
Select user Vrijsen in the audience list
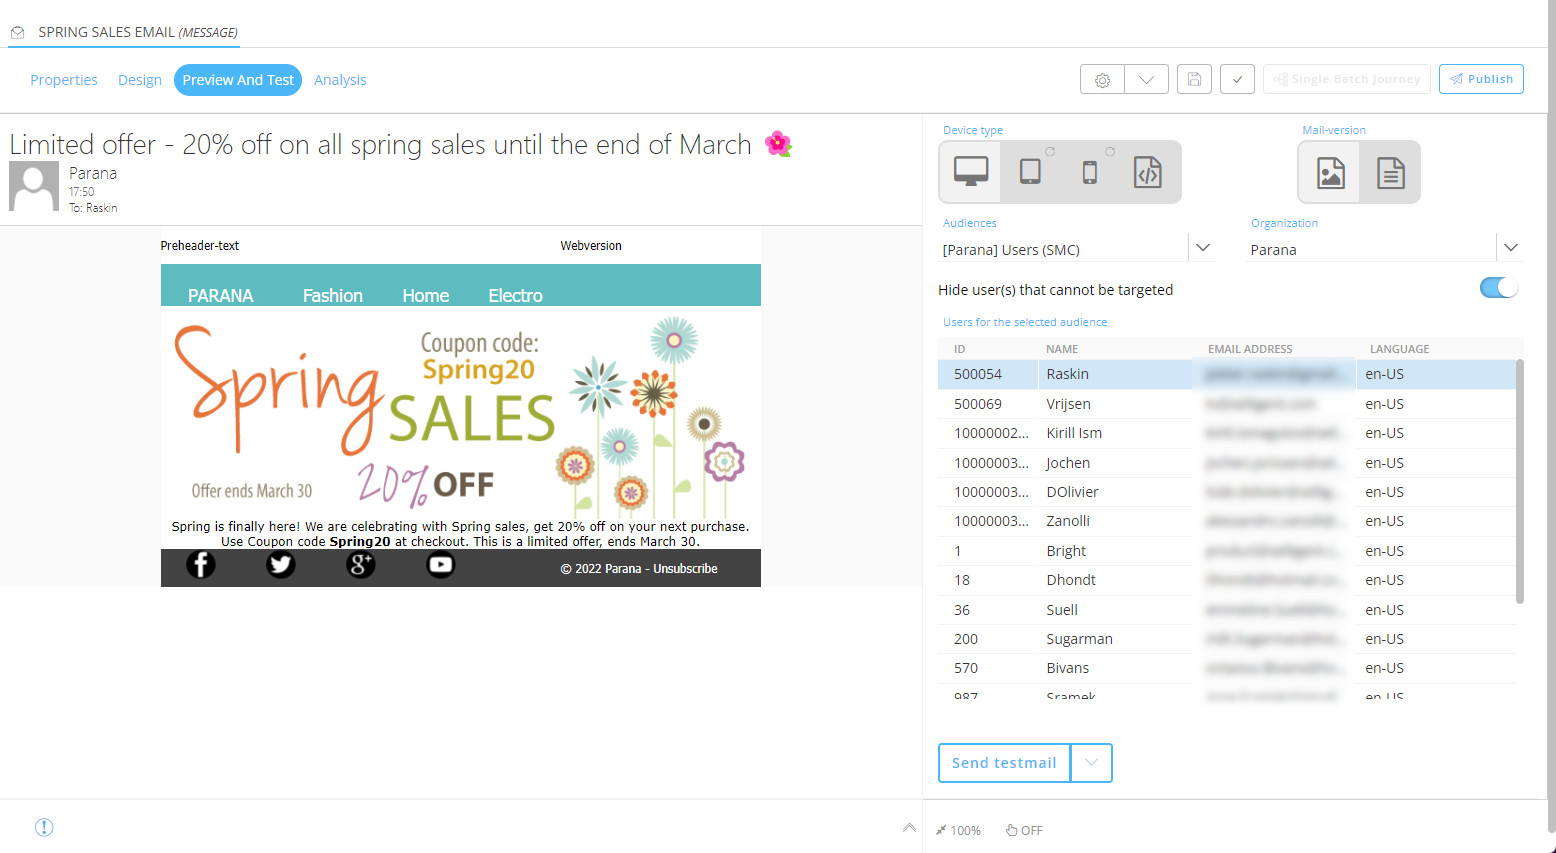pos(1068,404)
